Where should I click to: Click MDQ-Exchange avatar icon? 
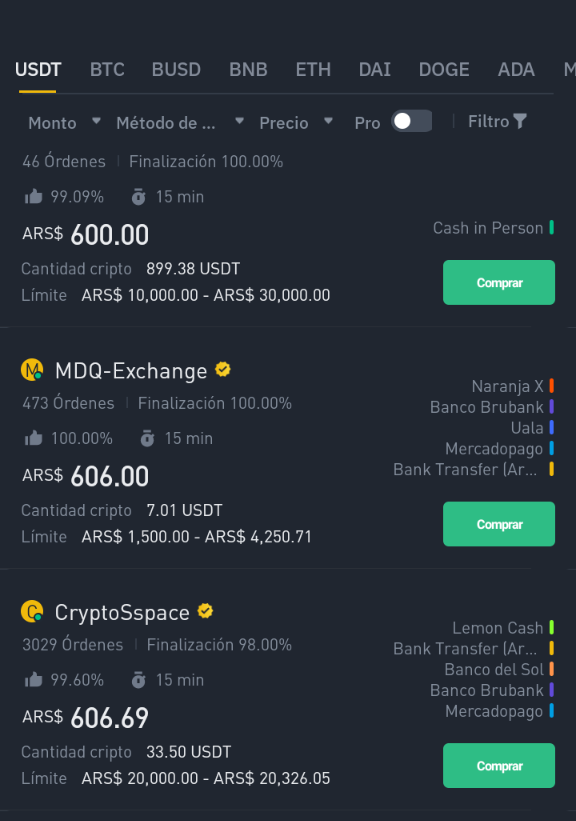(x=32, y=370)
